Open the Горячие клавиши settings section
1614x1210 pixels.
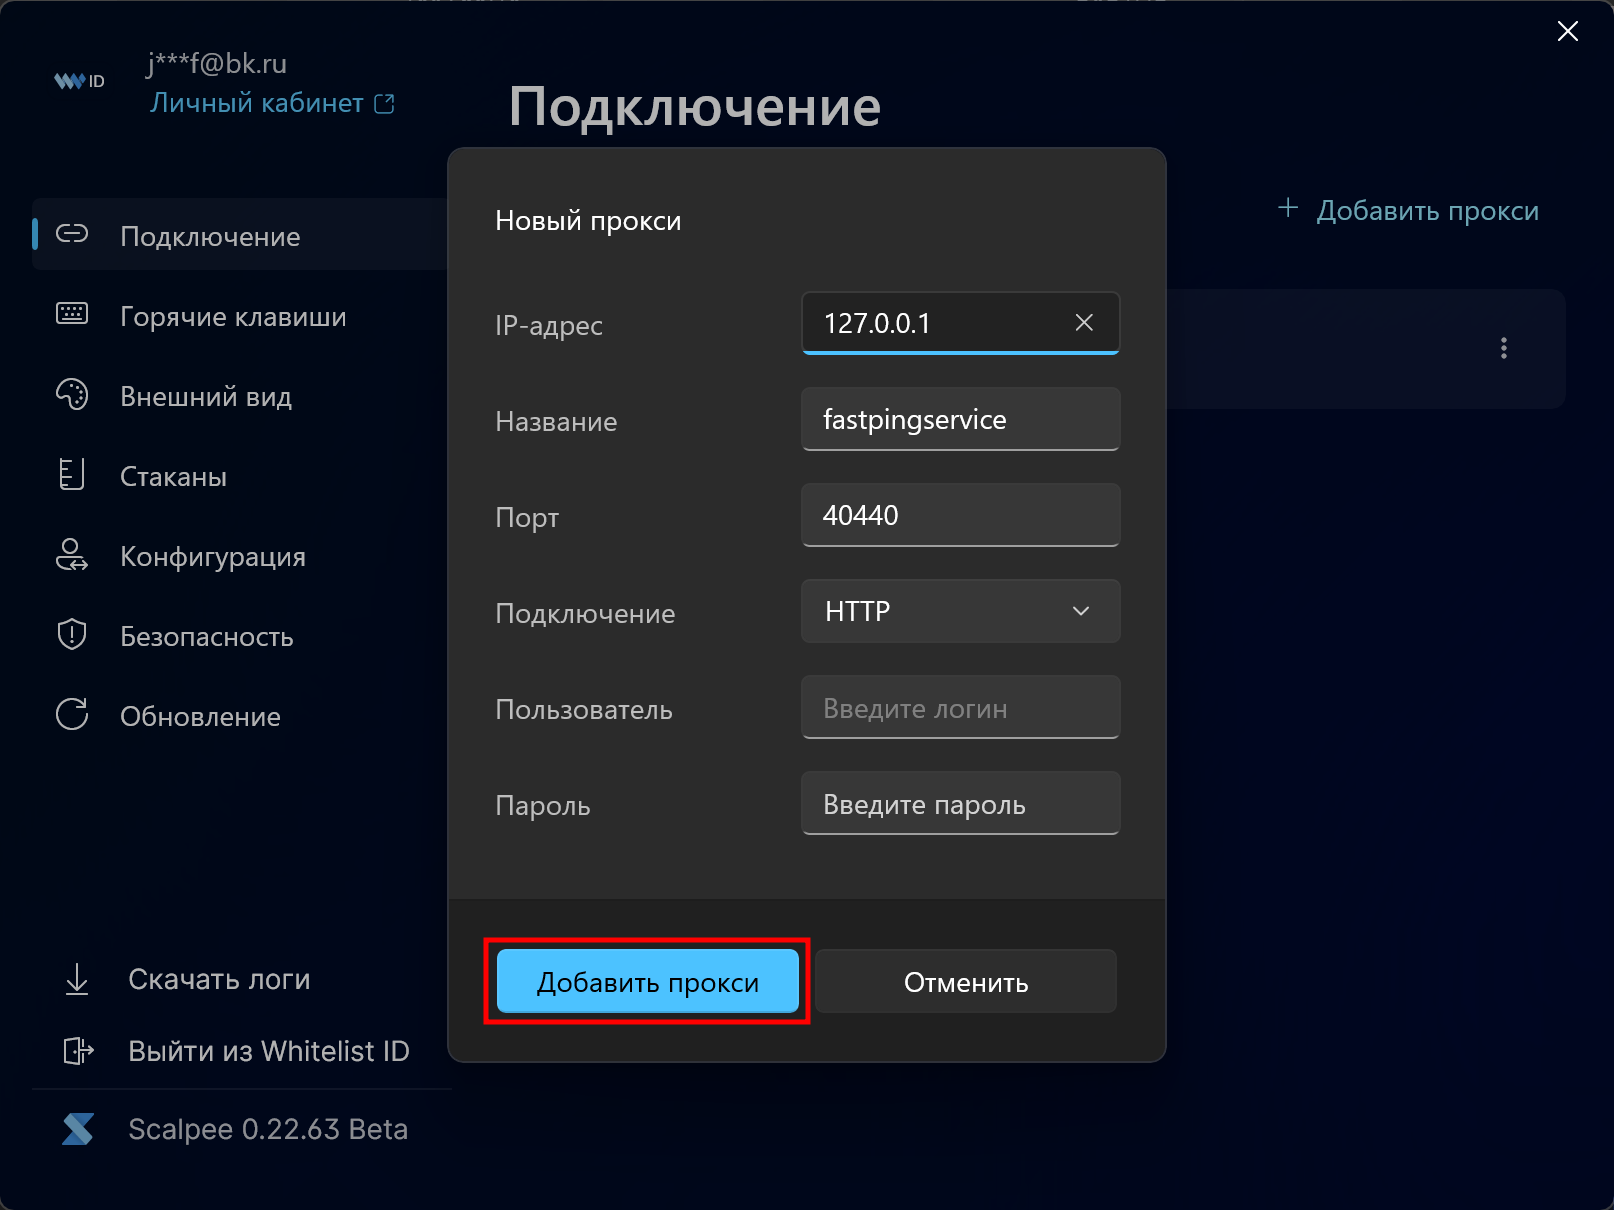coord(233,317)
